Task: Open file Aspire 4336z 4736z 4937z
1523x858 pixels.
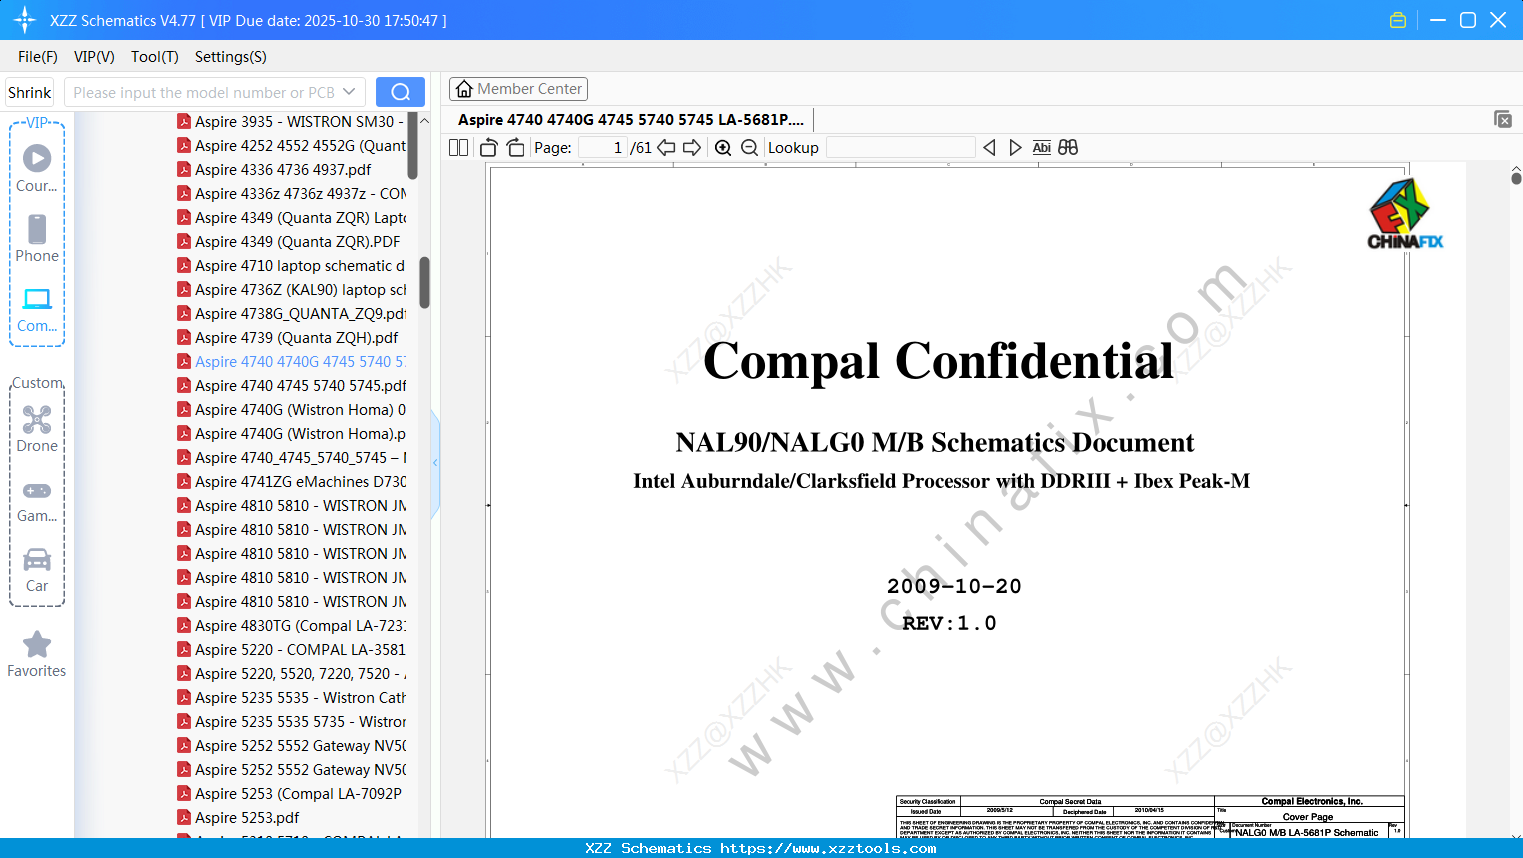Action: click(x=291, y=193)
